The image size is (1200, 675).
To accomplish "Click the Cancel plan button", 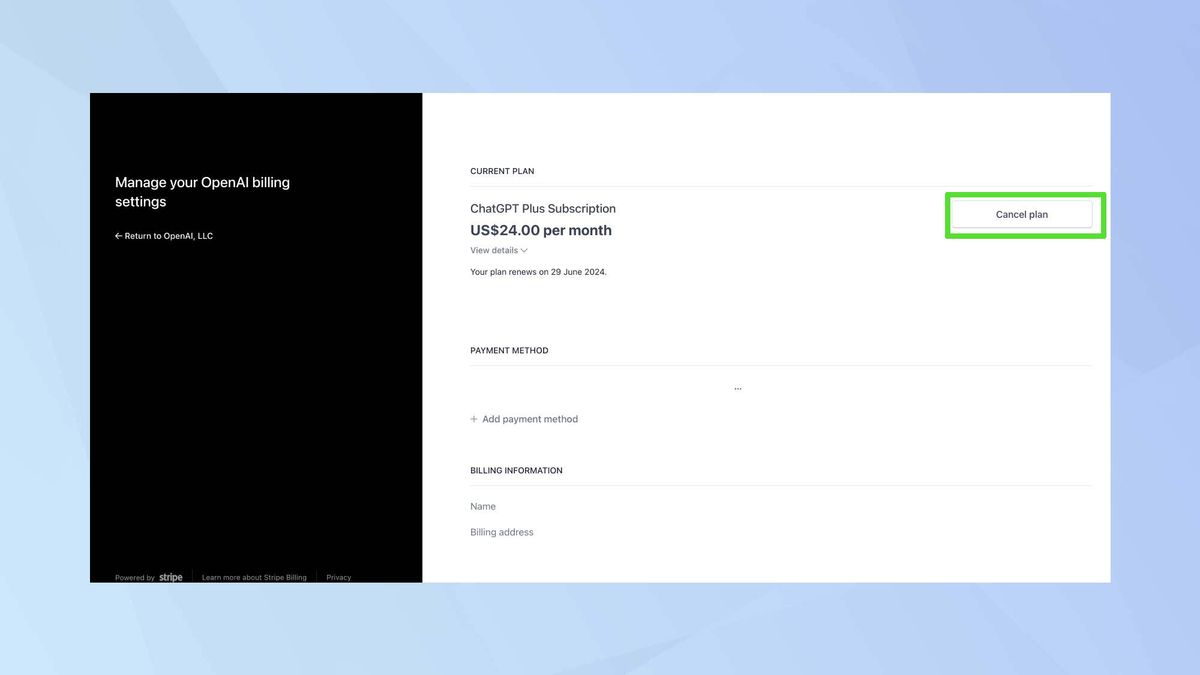I will [1021, 214].
